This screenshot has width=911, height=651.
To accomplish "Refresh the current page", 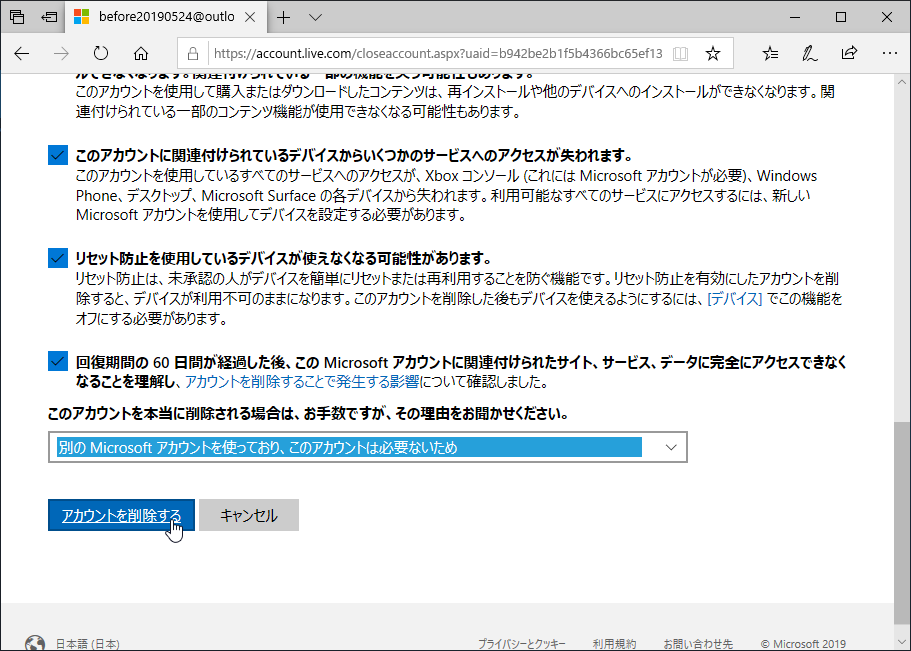I will [x=101, y=53].
